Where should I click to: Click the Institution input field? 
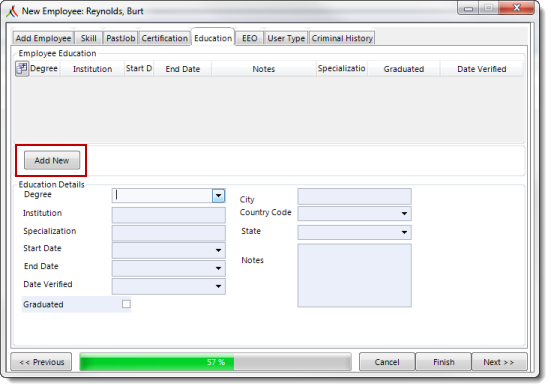[169, 215]
